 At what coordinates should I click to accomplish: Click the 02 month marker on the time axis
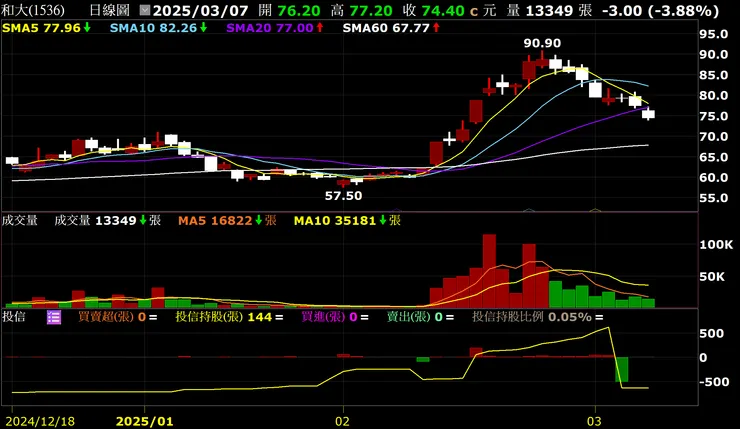point(343,421)
